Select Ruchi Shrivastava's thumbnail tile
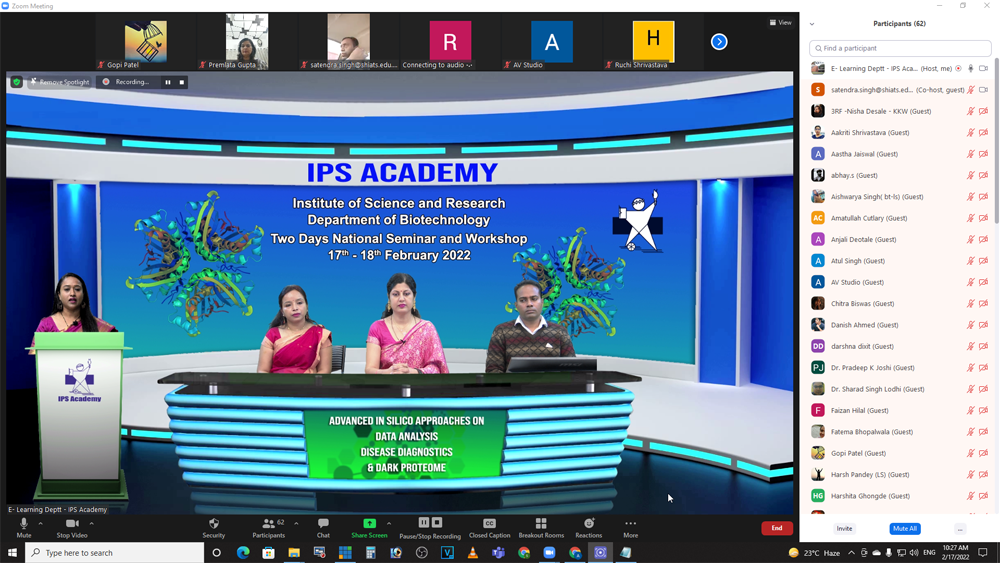 (653, 41)
